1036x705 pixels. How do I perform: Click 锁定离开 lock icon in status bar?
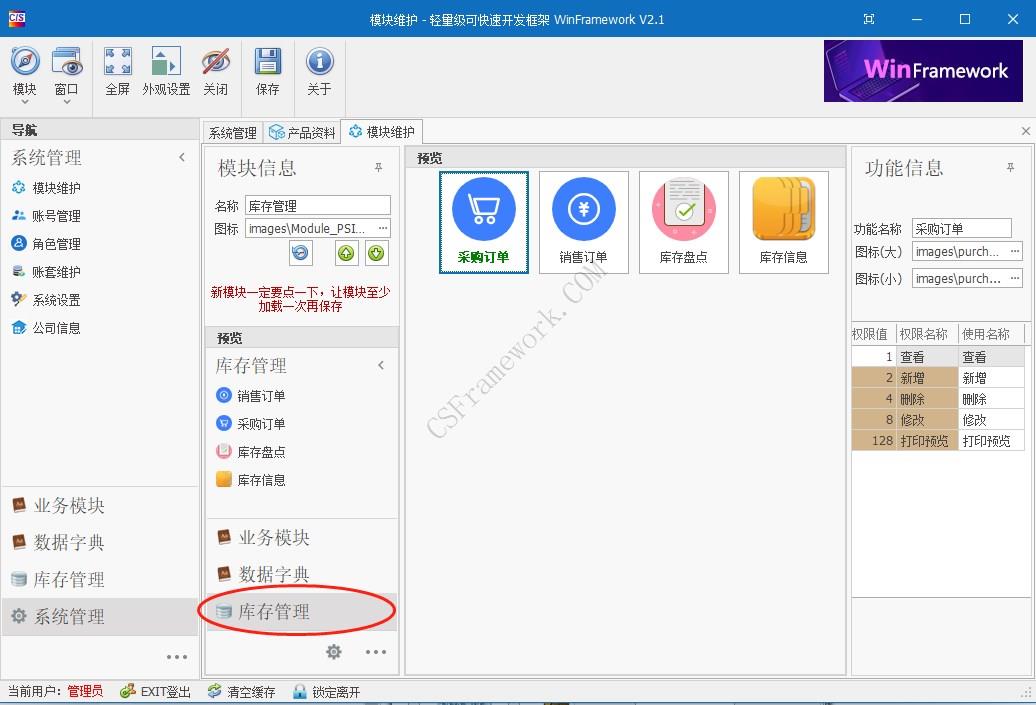point(325,691)
